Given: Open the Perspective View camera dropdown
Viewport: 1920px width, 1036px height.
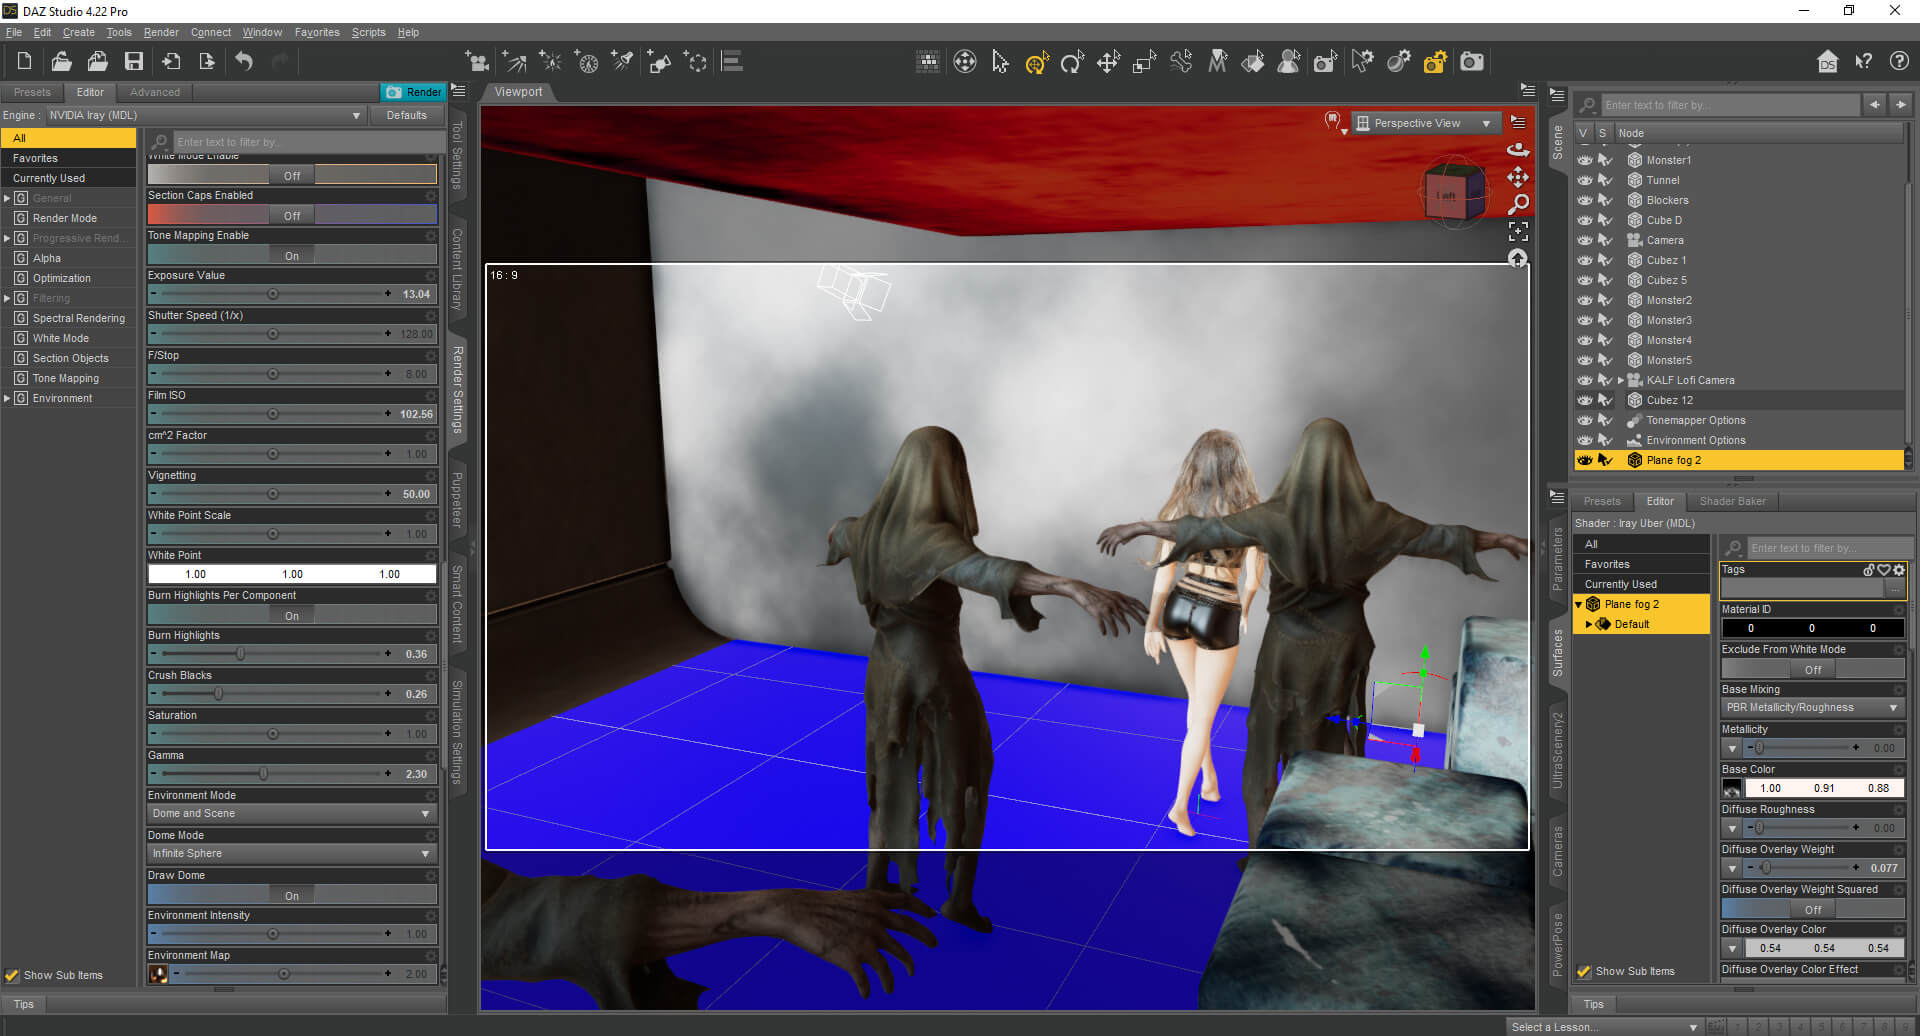Looking at the screenshot, I should tap(1425, 123).
